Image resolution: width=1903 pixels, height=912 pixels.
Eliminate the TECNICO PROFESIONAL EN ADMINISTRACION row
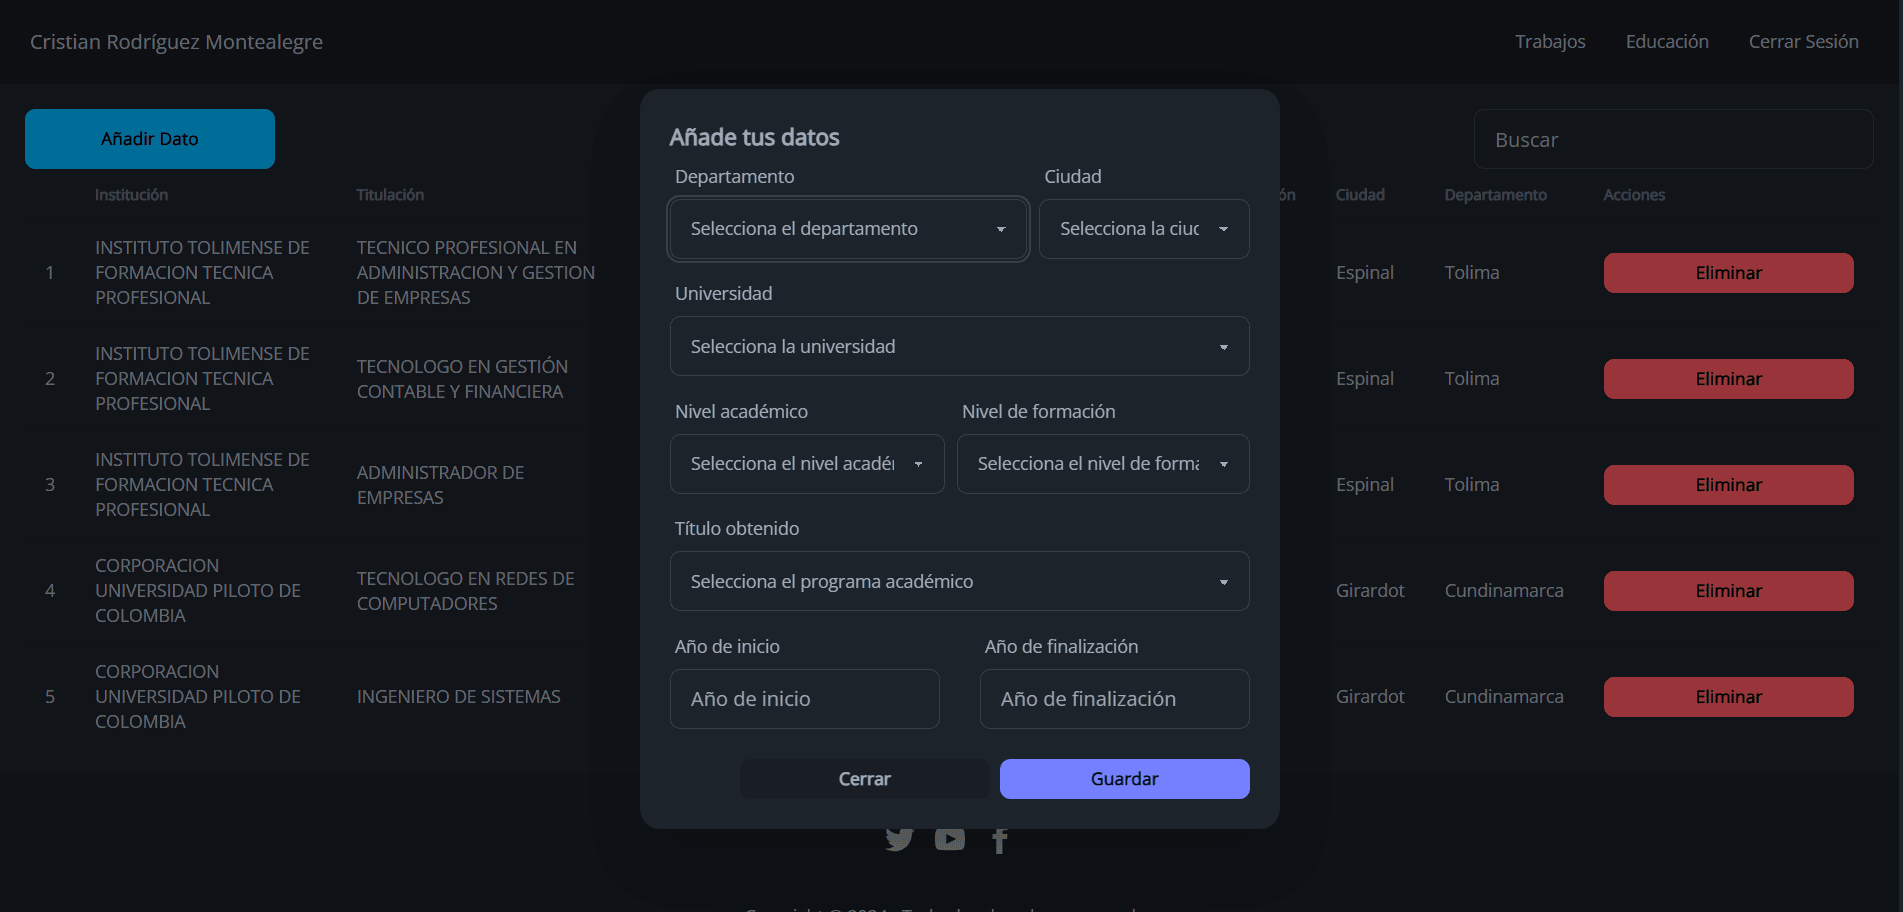tap(1729, 273)
